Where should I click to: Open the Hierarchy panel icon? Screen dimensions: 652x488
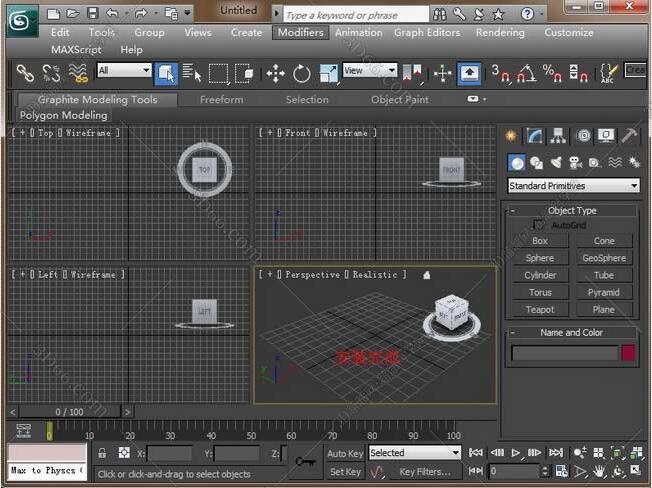[559, 136]
